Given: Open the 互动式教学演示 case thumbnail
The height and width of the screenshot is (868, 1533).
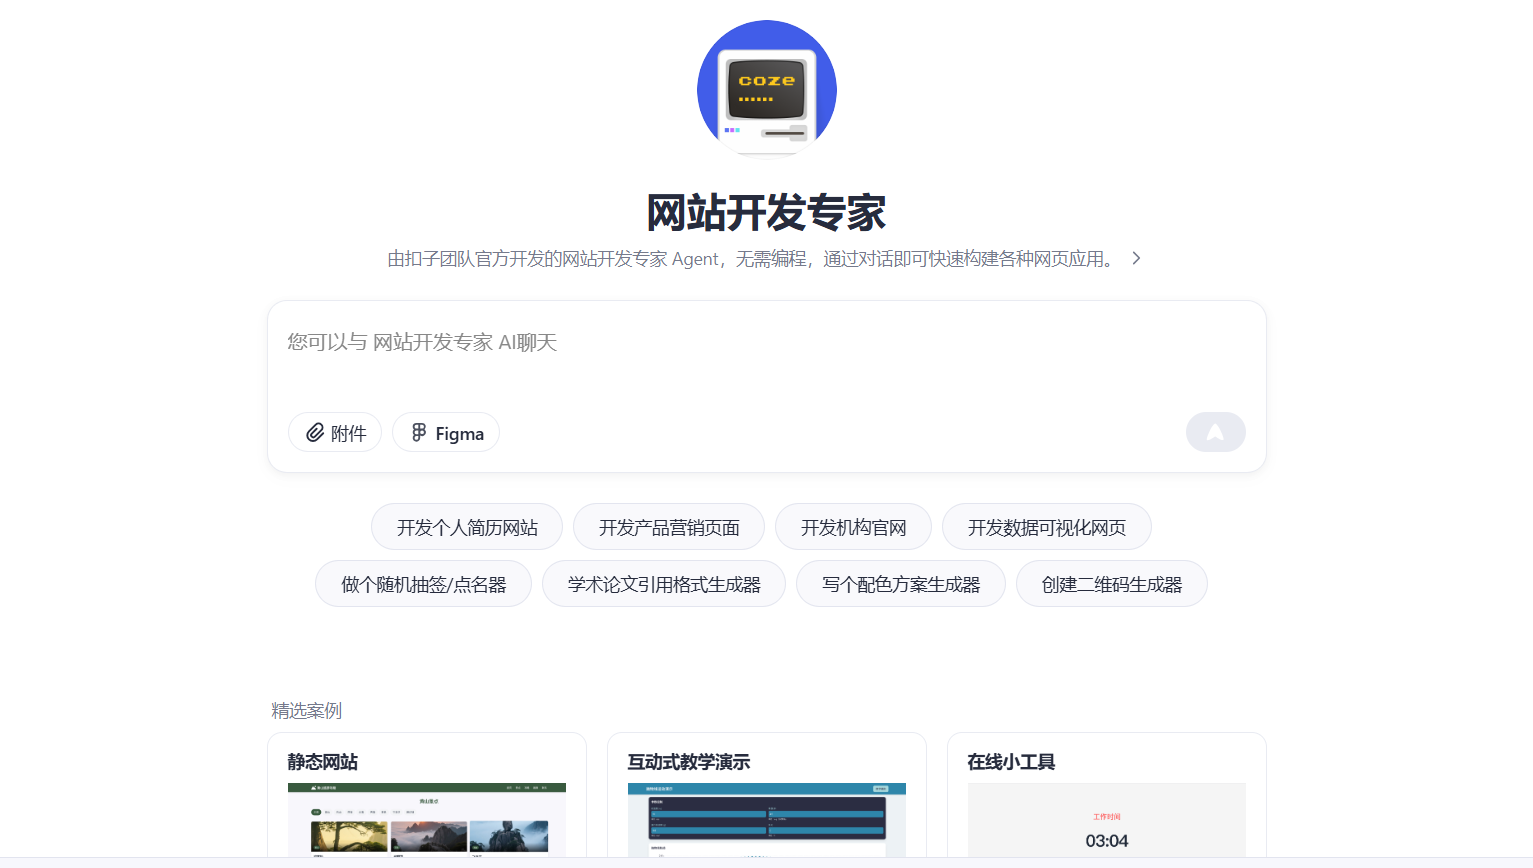Looking at the screenshot, I should click(767, 819).
